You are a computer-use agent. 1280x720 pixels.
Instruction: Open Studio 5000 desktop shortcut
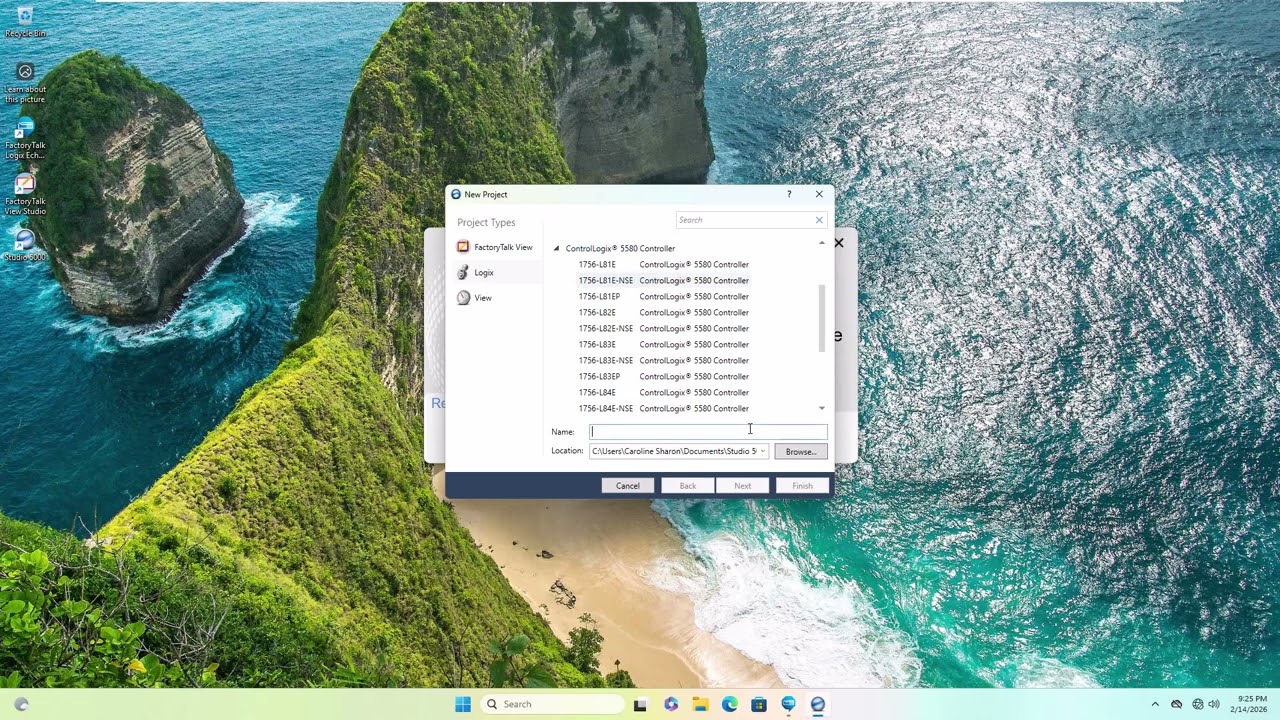click(x=25, y=246)
